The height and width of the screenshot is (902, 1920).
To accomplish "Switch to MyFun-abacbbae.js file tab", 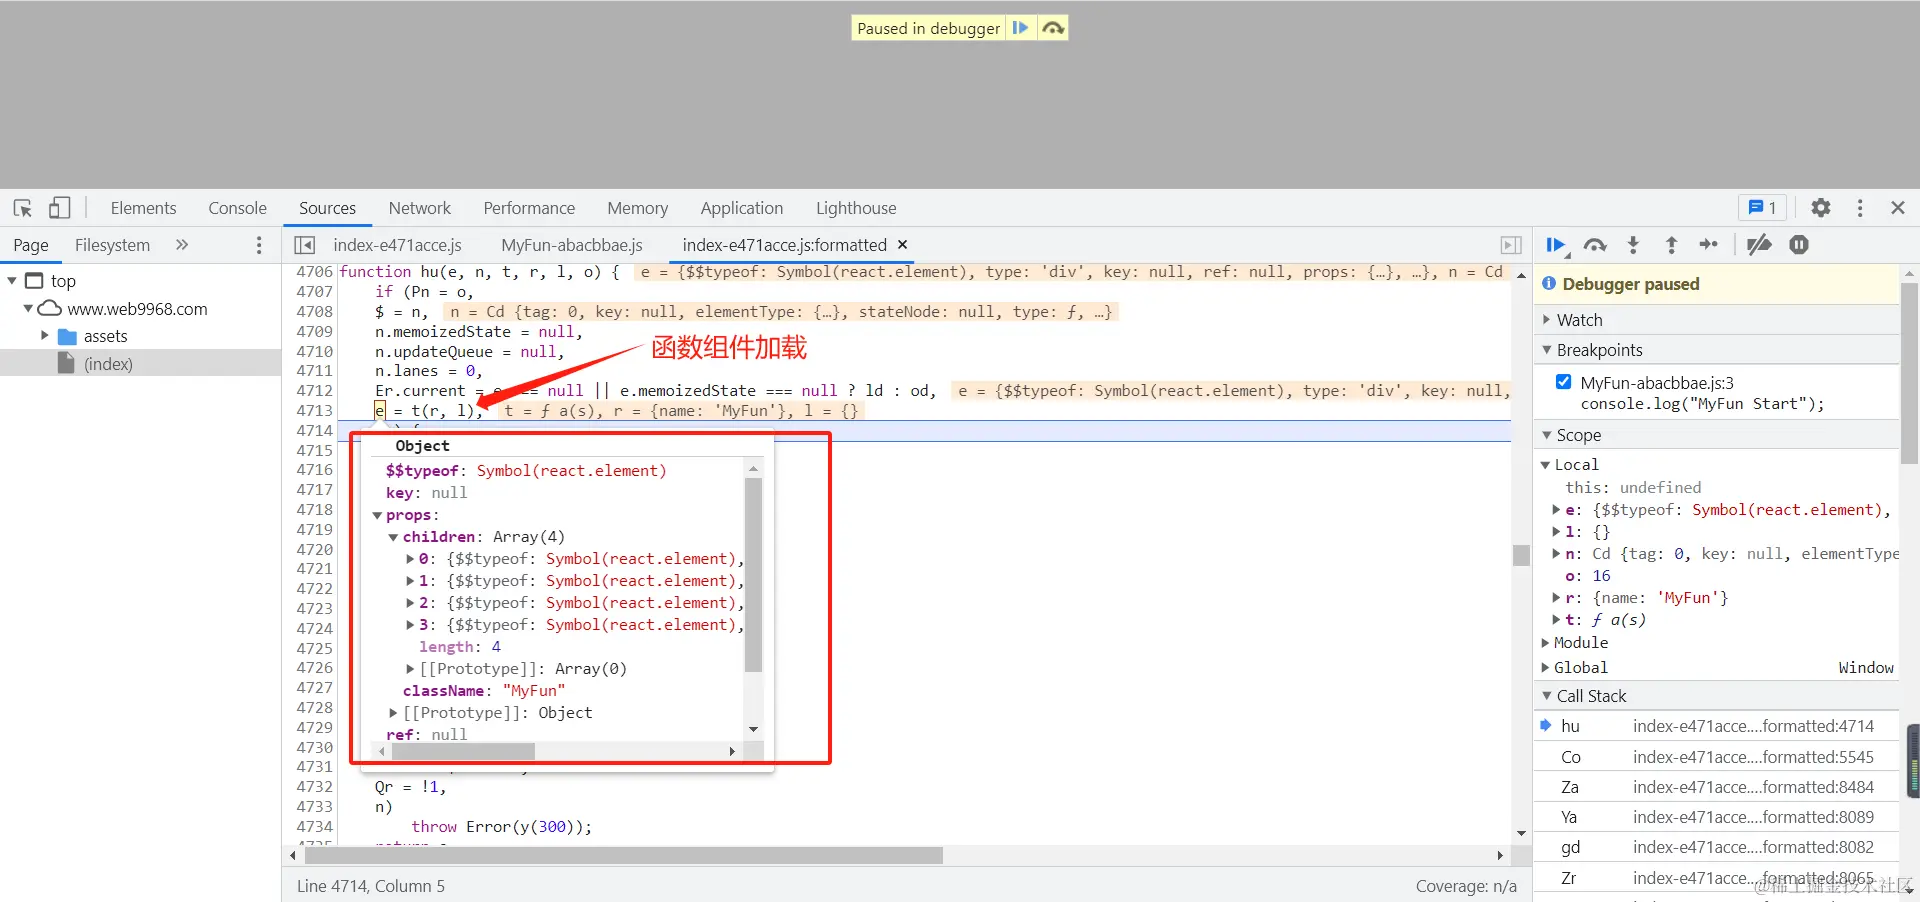I will (x=572, y=245).
